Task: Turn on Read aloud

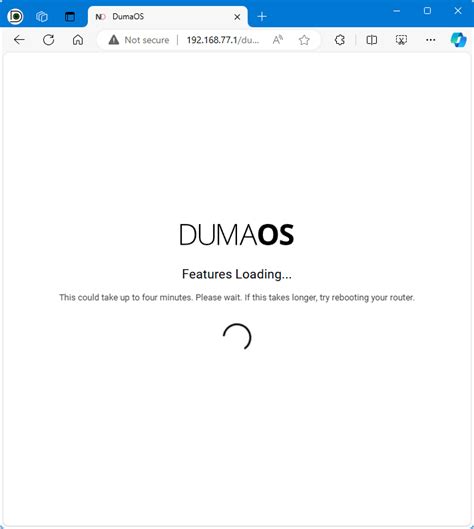Action: tap(278, 40)
